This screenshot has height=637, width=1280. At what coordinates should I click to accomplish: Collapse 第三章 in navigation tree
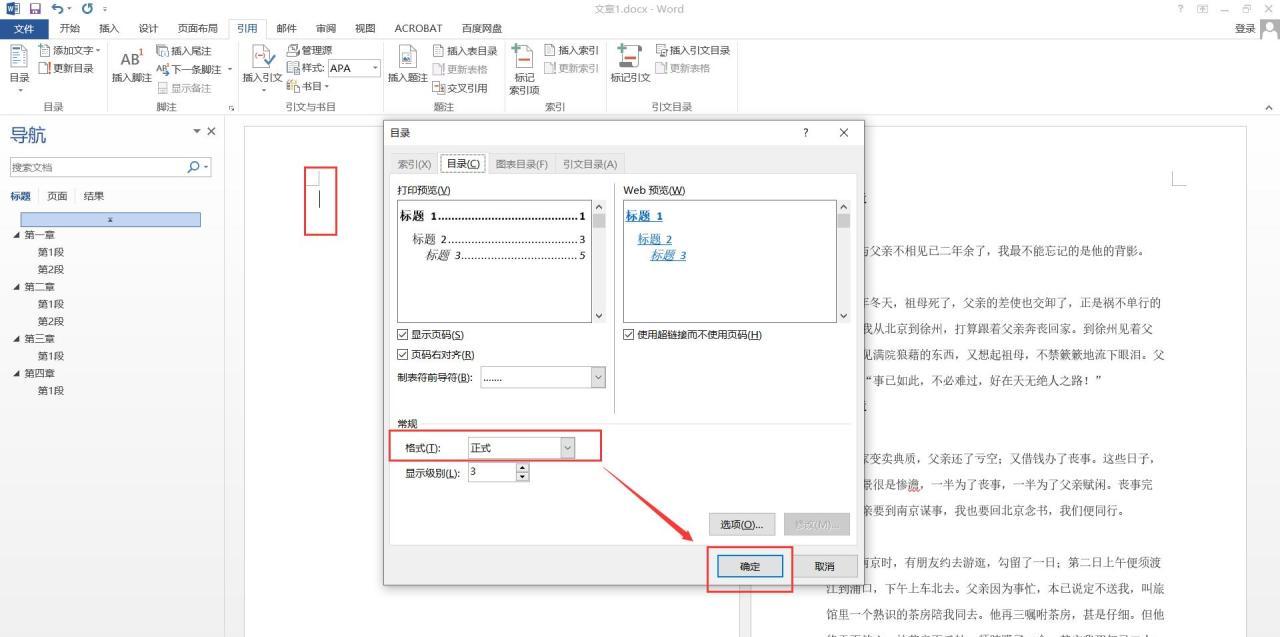click(x=17, y=339)
